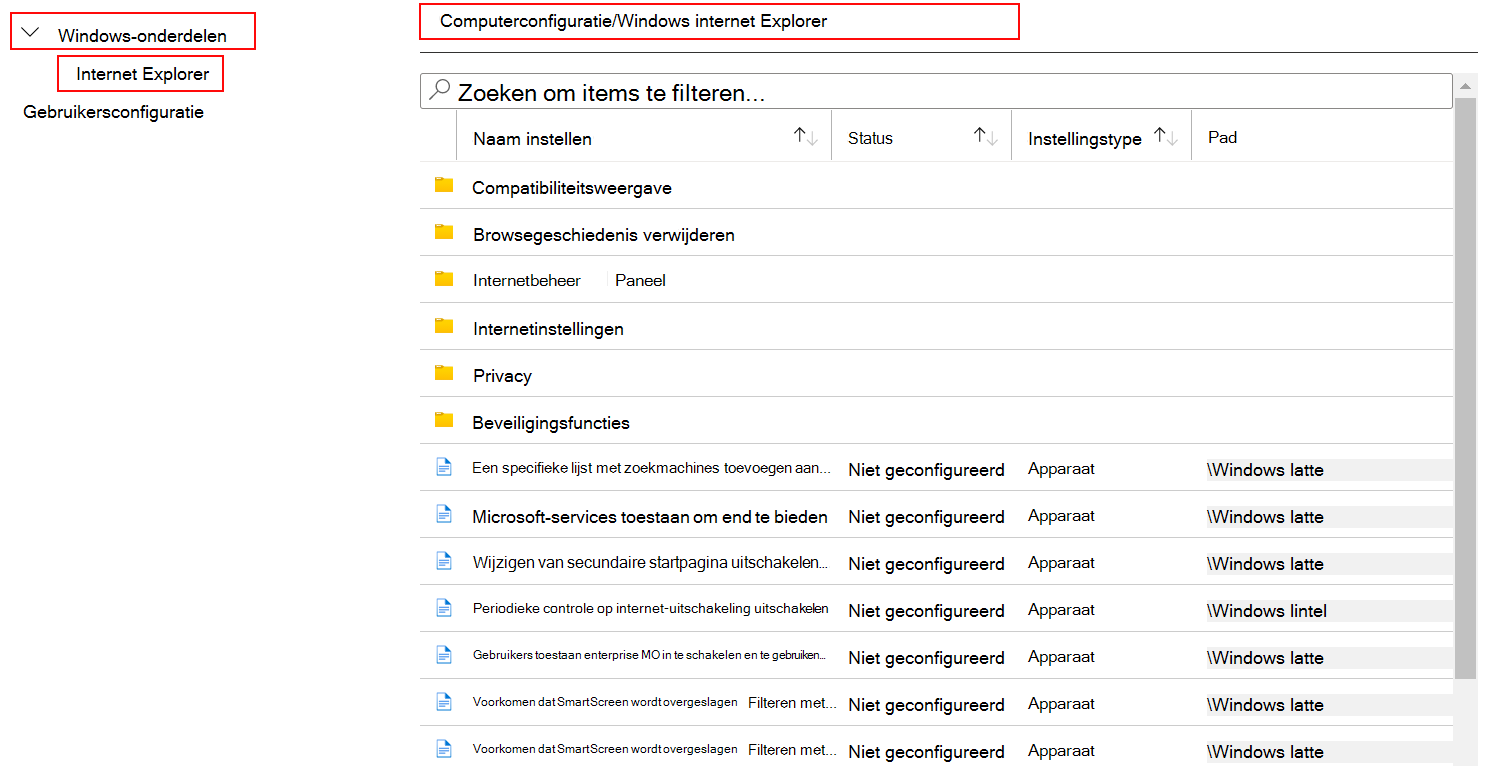Open the Internetinstellingen folder

[548, 329]
